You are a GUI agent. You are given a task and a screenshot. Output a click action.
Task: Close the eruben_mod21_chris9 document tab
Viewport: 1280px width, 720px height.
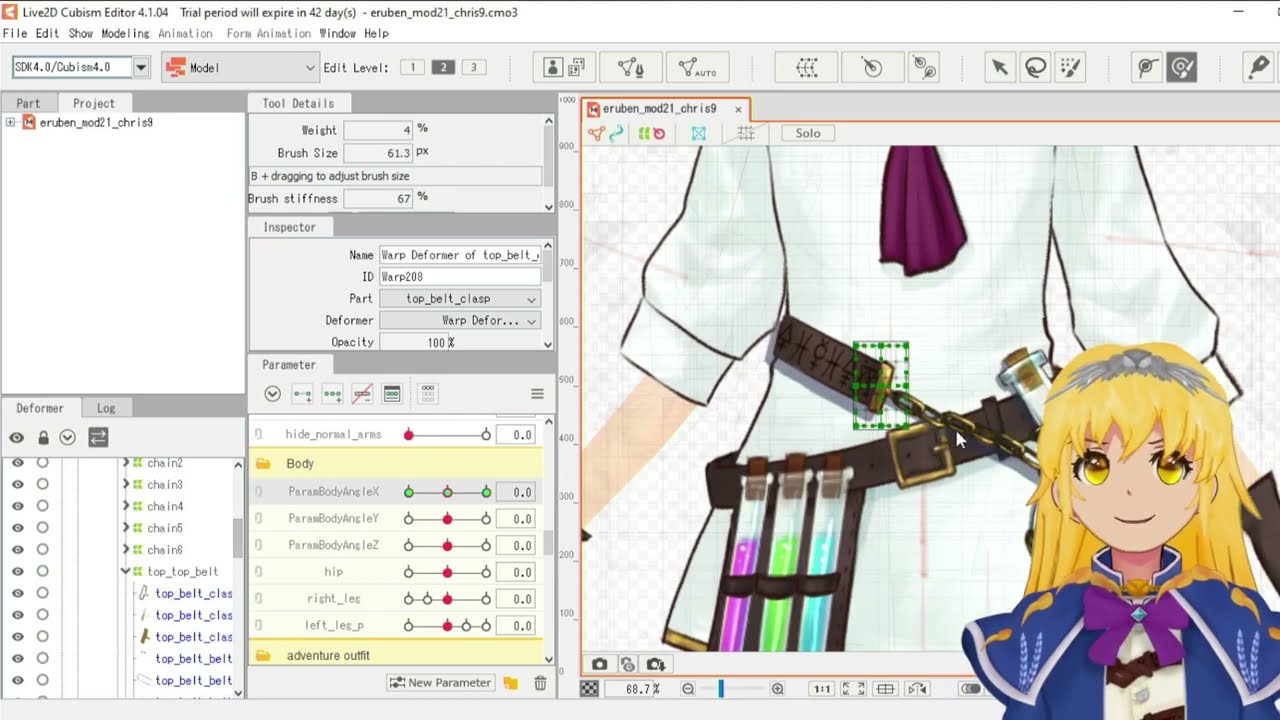pyautogui.click(x=738, y=109)
